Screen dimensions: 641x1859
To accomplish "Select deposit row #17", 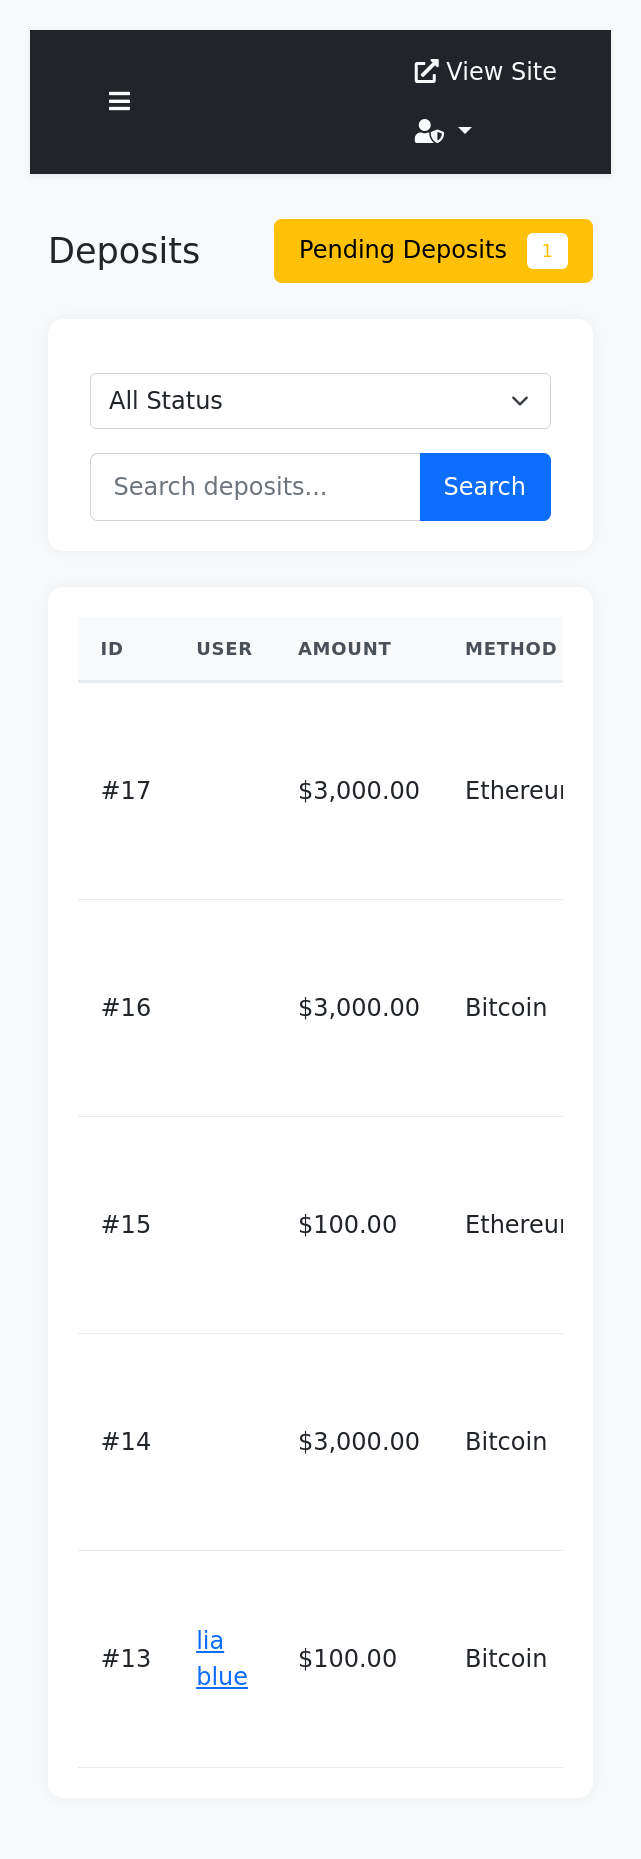I will tap(320, 791).
